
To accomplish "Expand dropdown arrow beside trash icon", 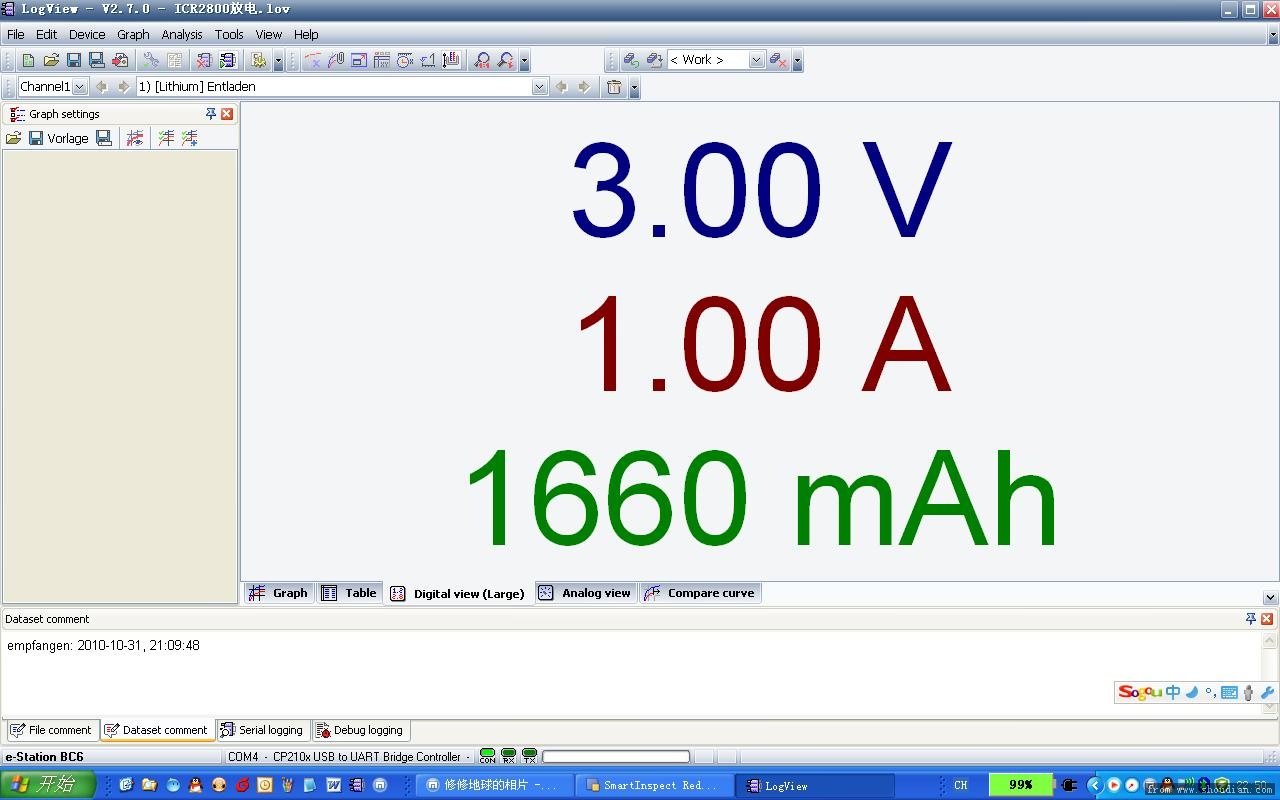I will tap(634, 88).
